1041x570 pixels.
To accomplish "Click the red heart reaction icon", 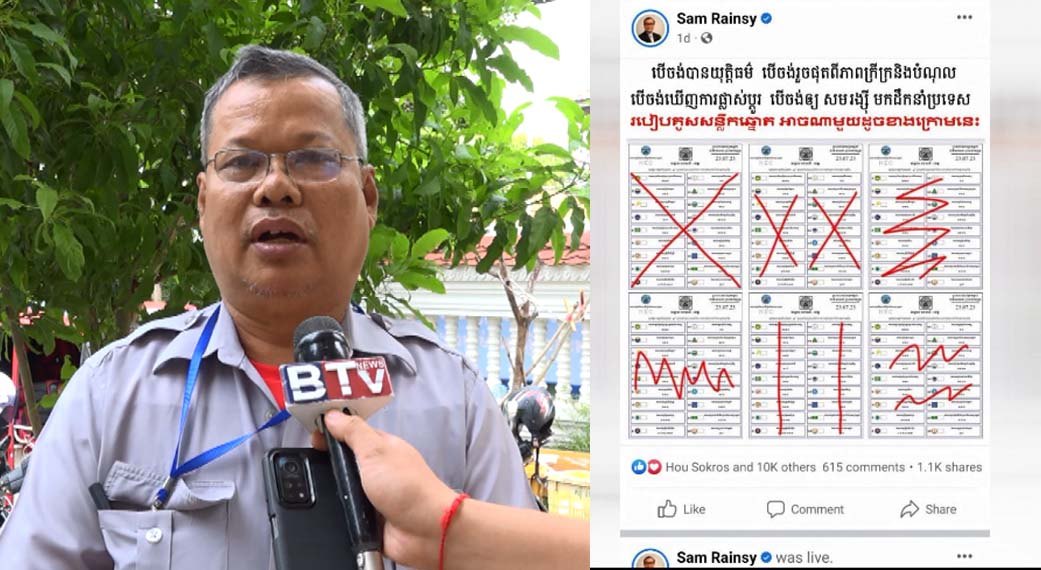I will pos(653,467).
